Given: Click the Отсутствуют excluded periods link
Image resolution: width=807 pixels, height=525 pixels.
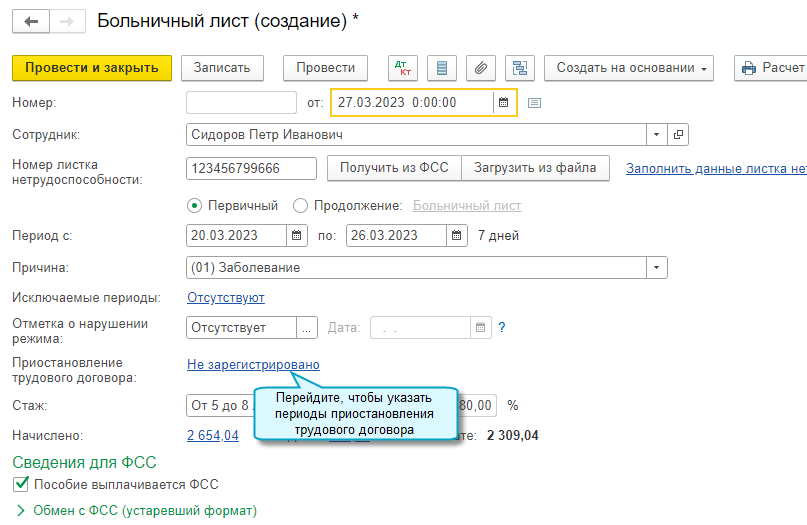Looking at the screenshot, I should pyautogui.click(x=226, y=298).
